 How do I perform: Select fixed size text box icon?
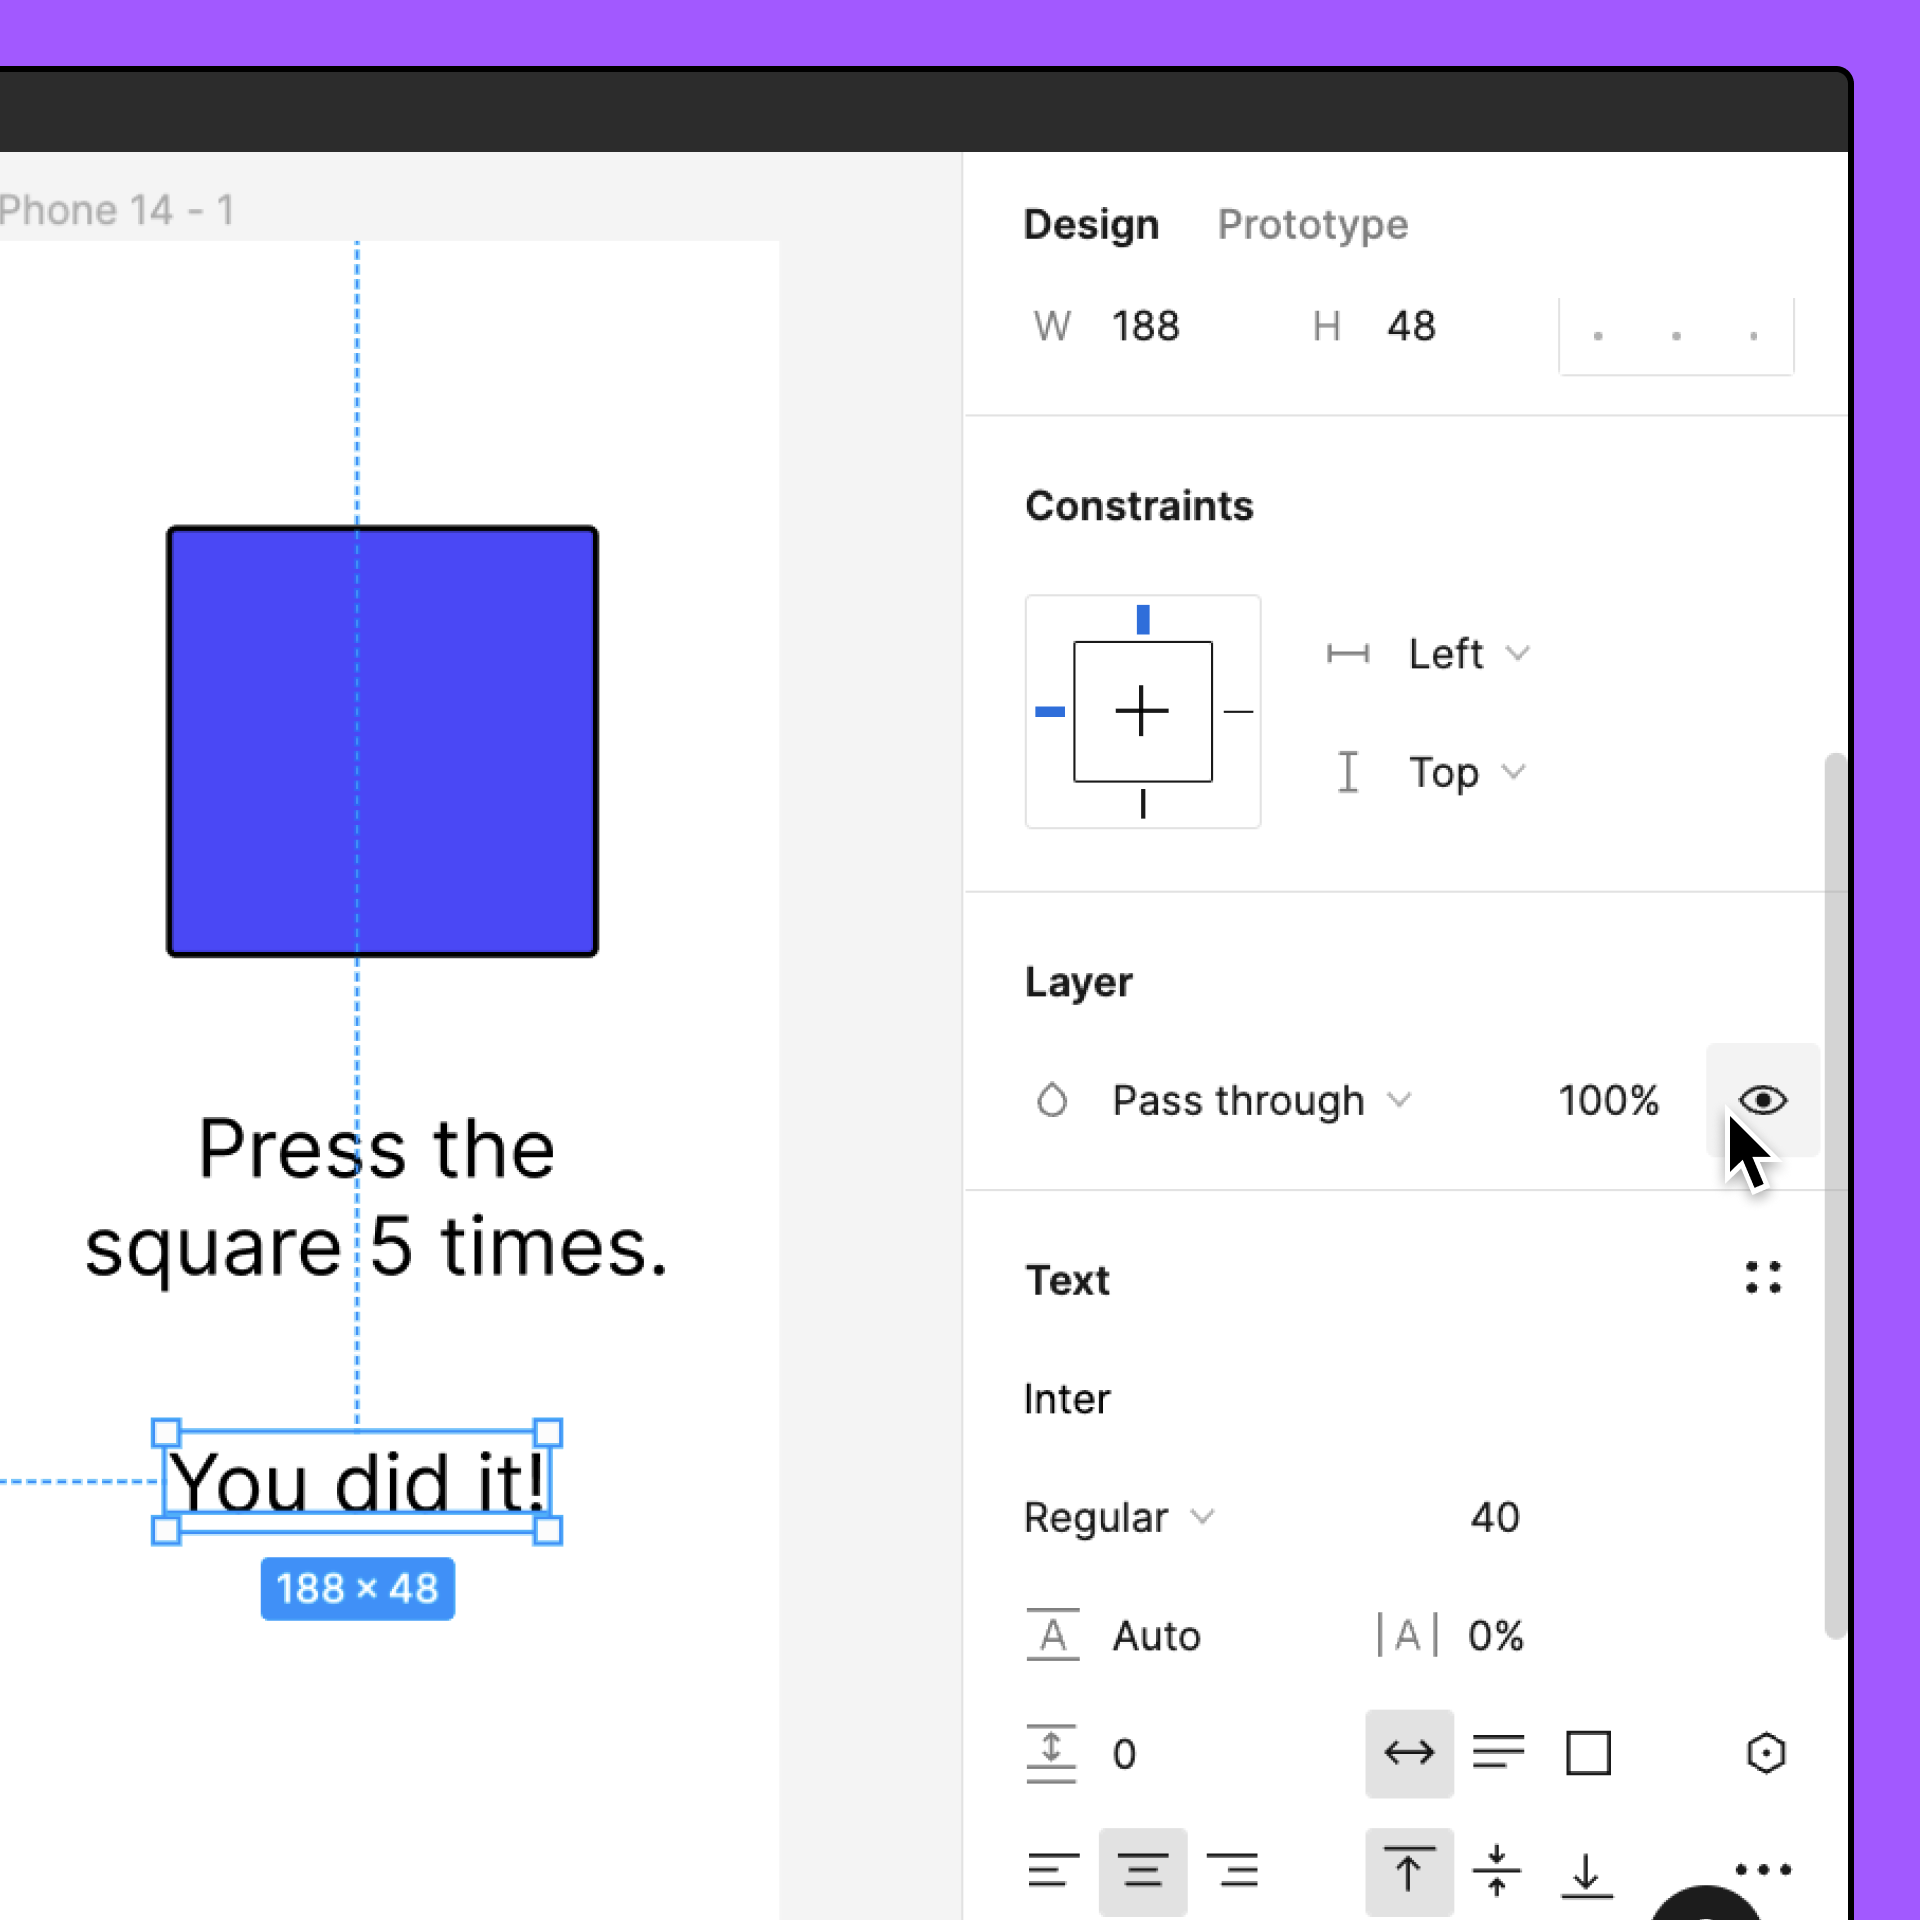(x=1587, y=1753)
